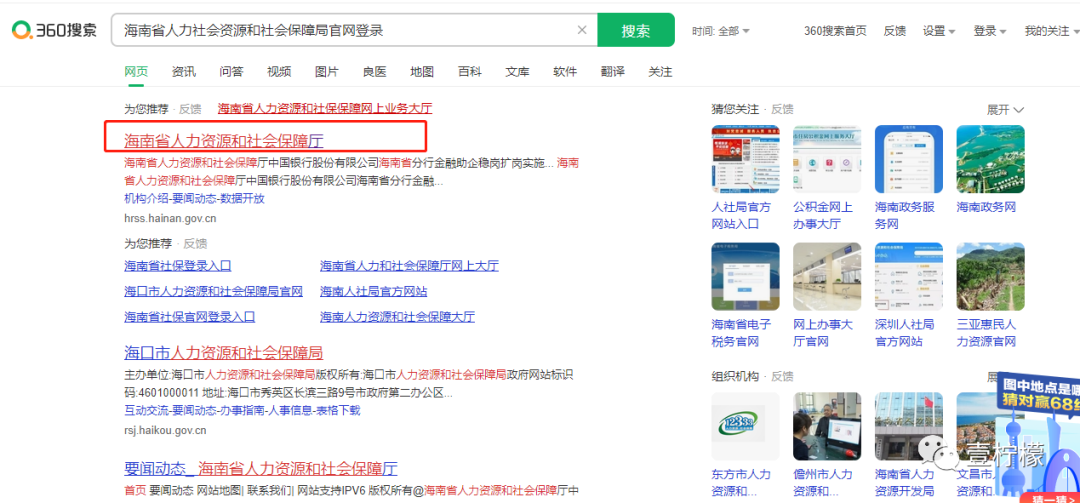This screenshot has height=503, width=1080.
Task: Switch to the 问答 tab
Action: [x=231, y=72]
